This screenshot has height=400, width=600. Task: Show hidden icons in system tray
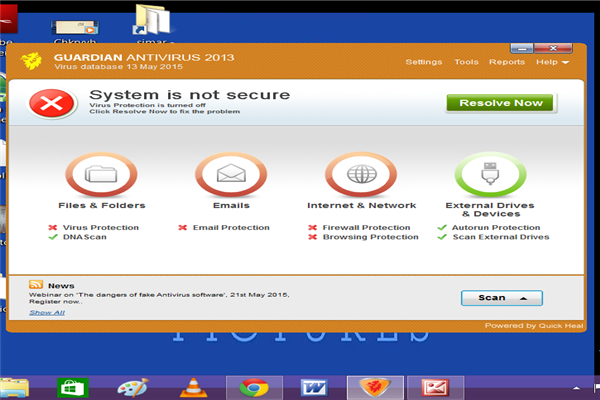(576, 389)
